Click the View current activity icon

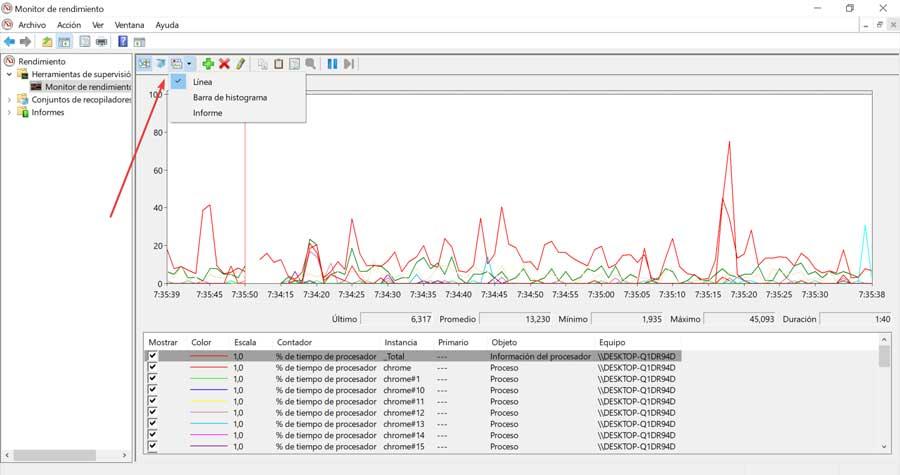pyautogui.click(x=145, y=64)
